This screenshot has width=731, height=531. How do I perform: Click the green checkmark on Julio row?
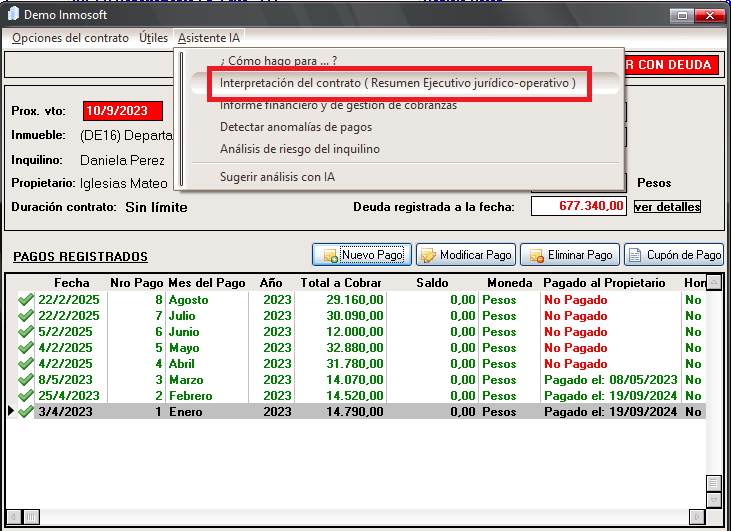(26, 316)
